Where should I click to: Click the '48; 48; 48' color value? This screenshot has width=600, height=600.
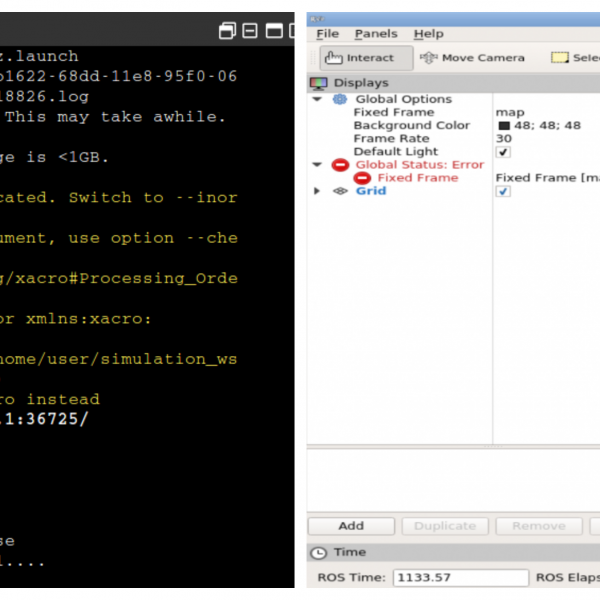pos(547,126)
